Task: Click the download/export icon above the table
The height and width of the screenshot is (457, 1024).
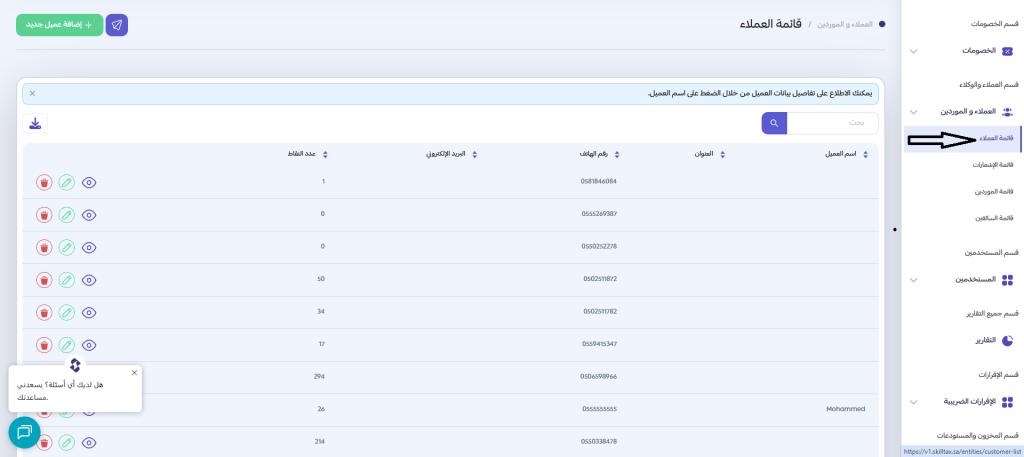Action: [35, 123]
